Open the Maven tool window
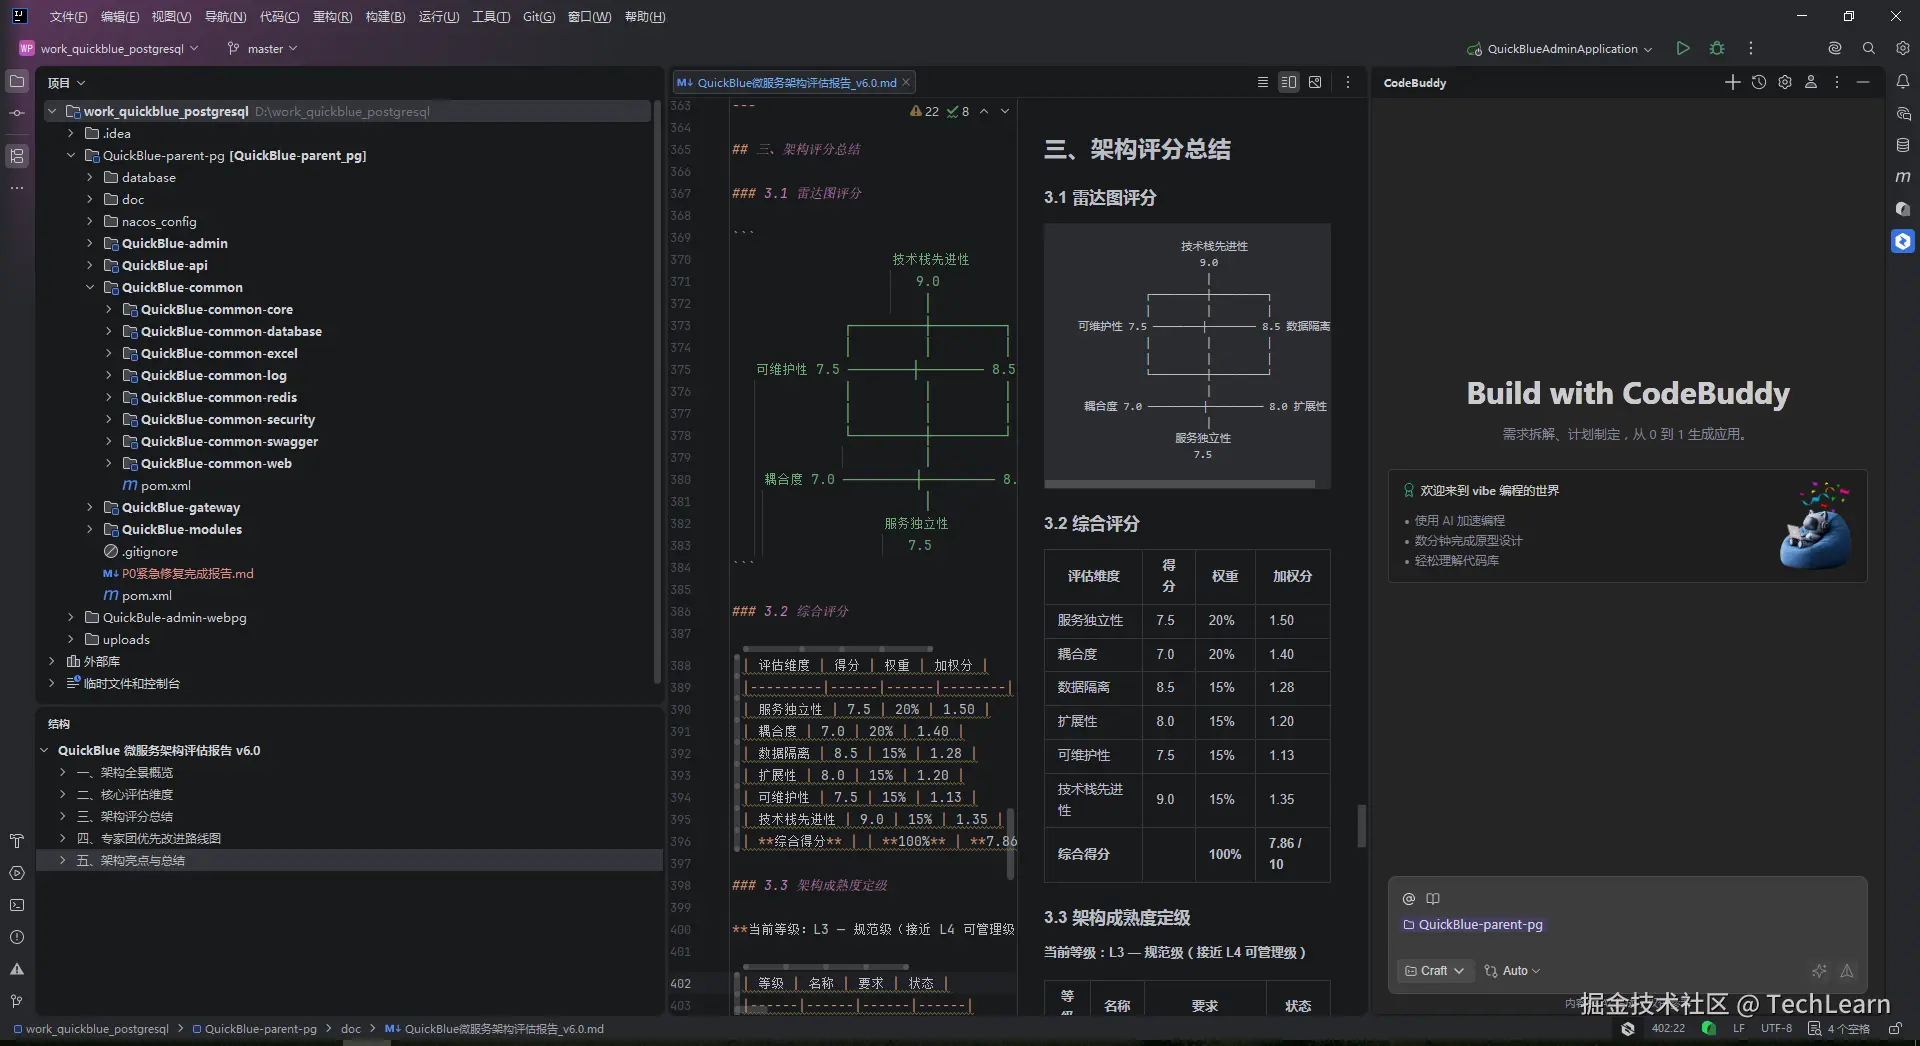This screenshot has height=1046, width=1920. 1903,177
